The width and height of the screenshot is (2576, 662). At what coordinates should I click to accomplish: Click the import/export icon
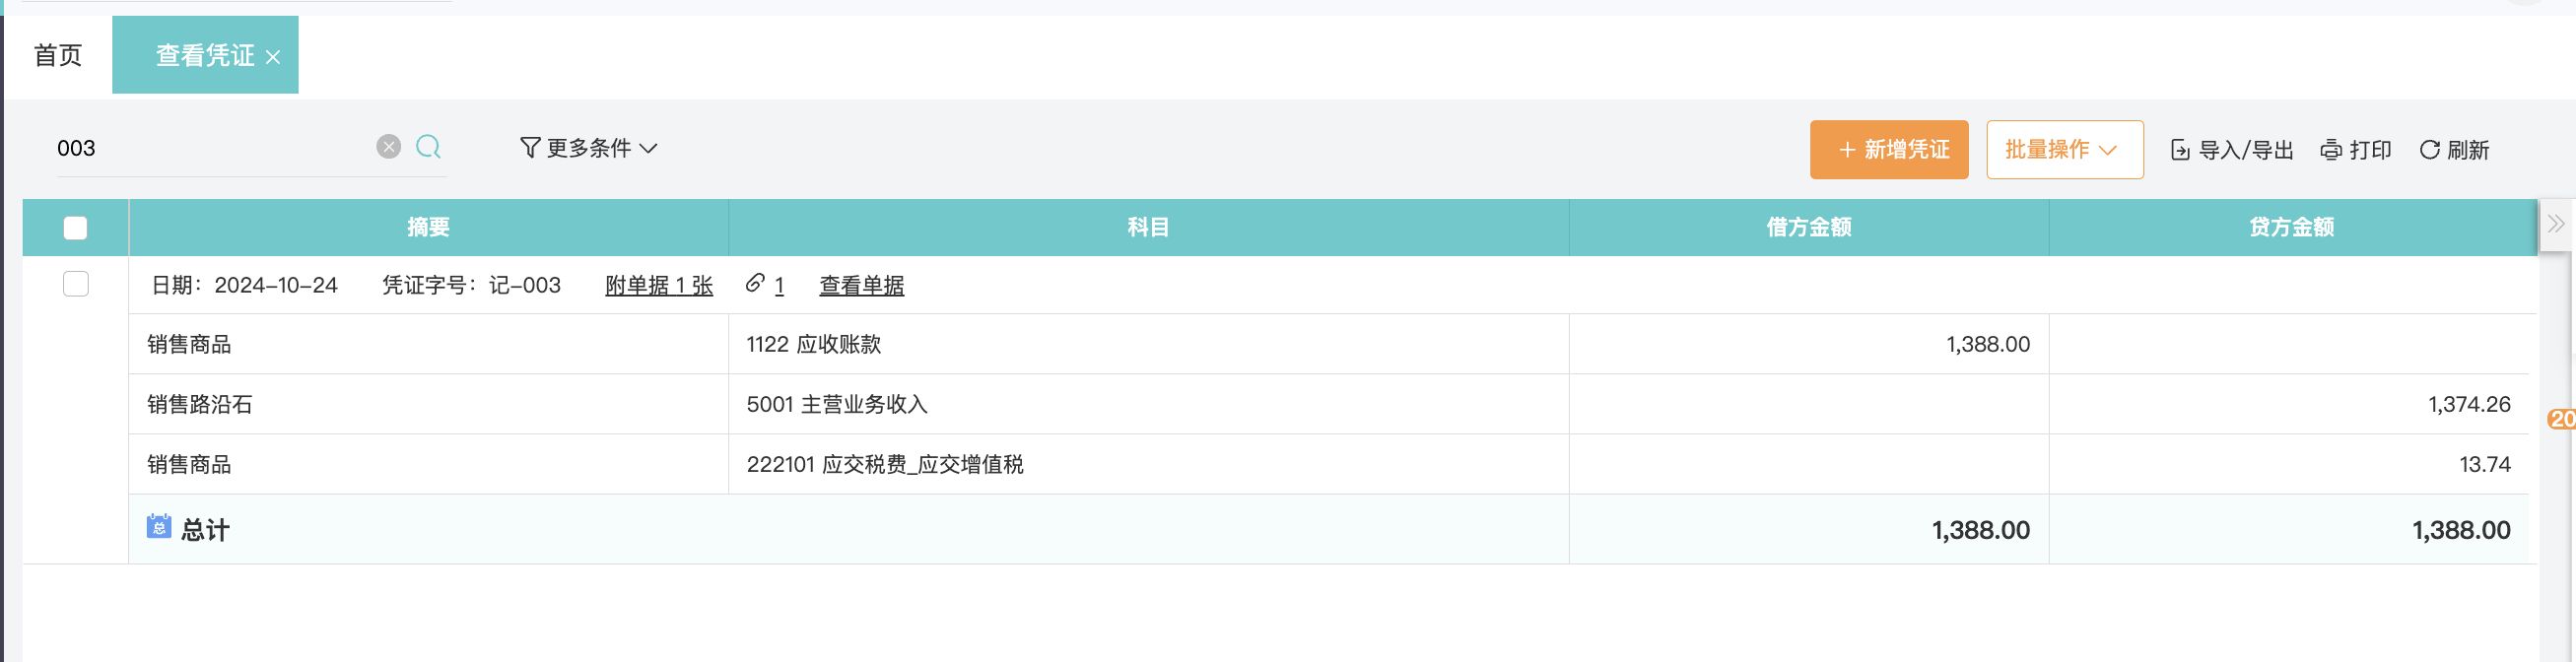2180,150
